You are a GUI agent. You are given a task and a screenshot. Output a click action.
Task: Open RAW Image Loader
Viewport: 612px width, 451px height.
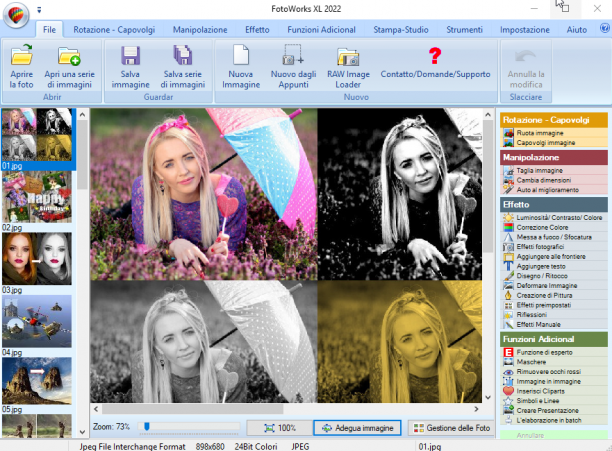348,67
